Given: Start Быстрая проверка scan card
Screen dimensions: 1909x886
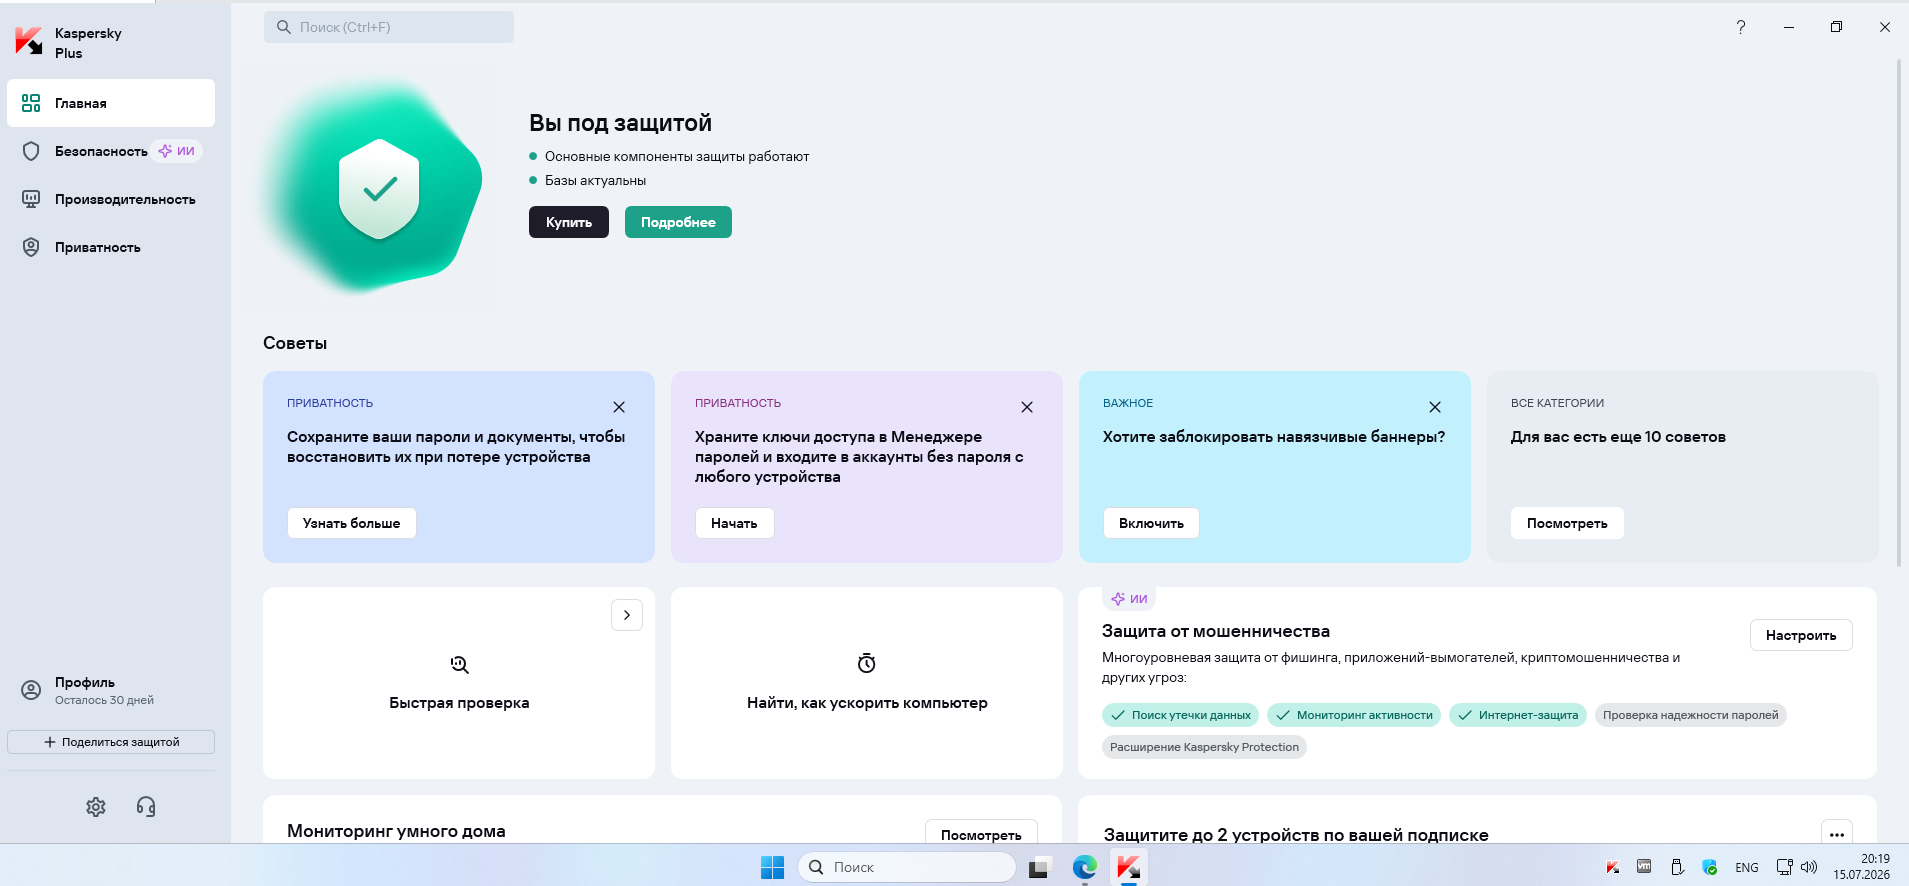Looking at the screenshot, I should click(459, 683).
